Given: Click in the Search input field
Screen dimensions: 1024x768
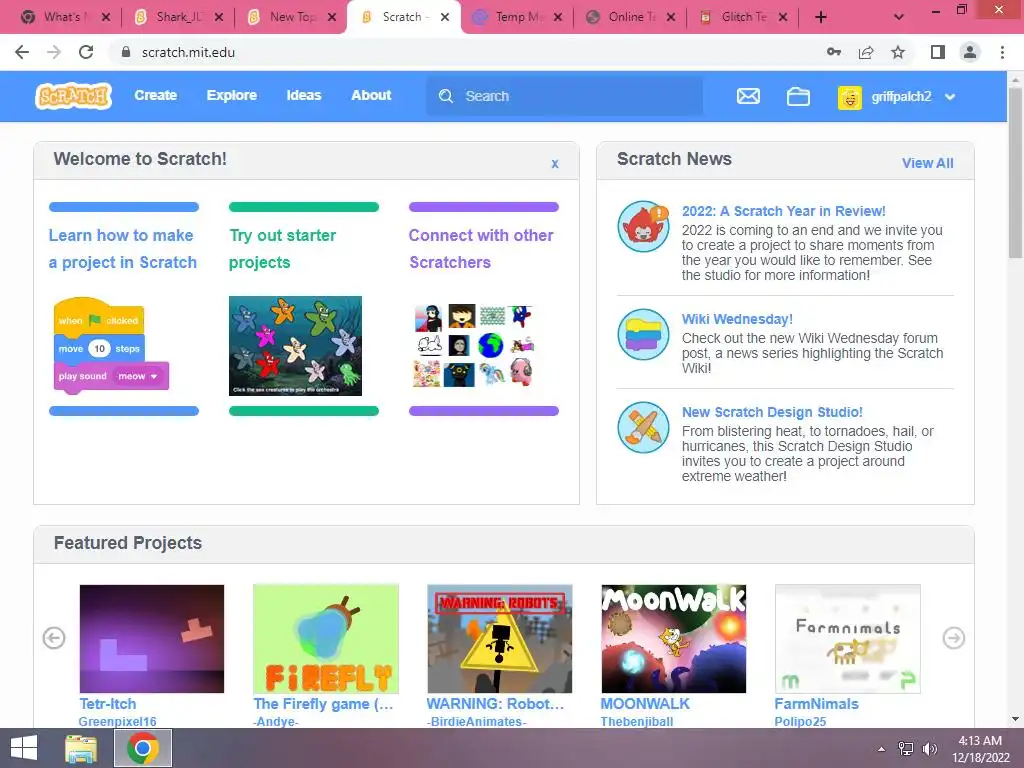Looking at the screenshot, I should click(x=565, y=96).
